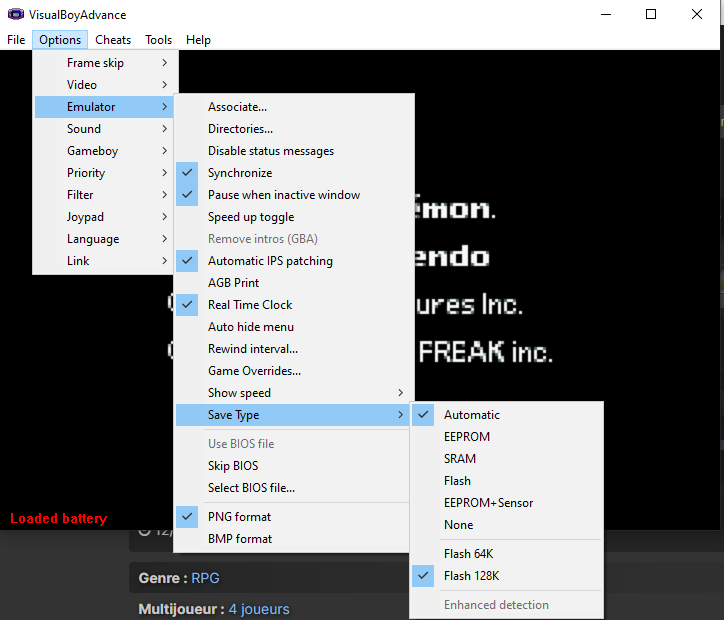Image resolution: width=724 pixels, height=620 pixels.
Task: Select PNG format for screenshots
Action: click(239, 517)
